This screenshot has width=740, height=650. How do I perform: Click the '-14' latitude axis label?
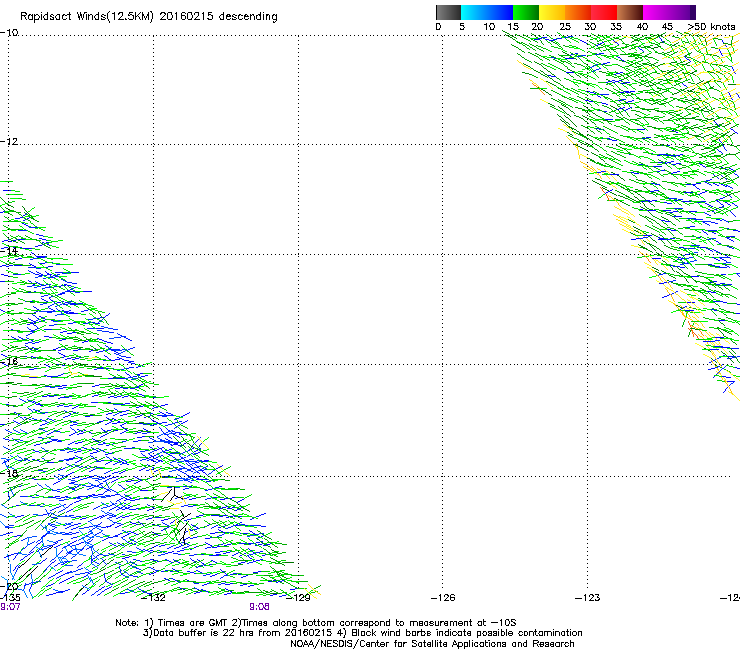click(x=9, y=251)
